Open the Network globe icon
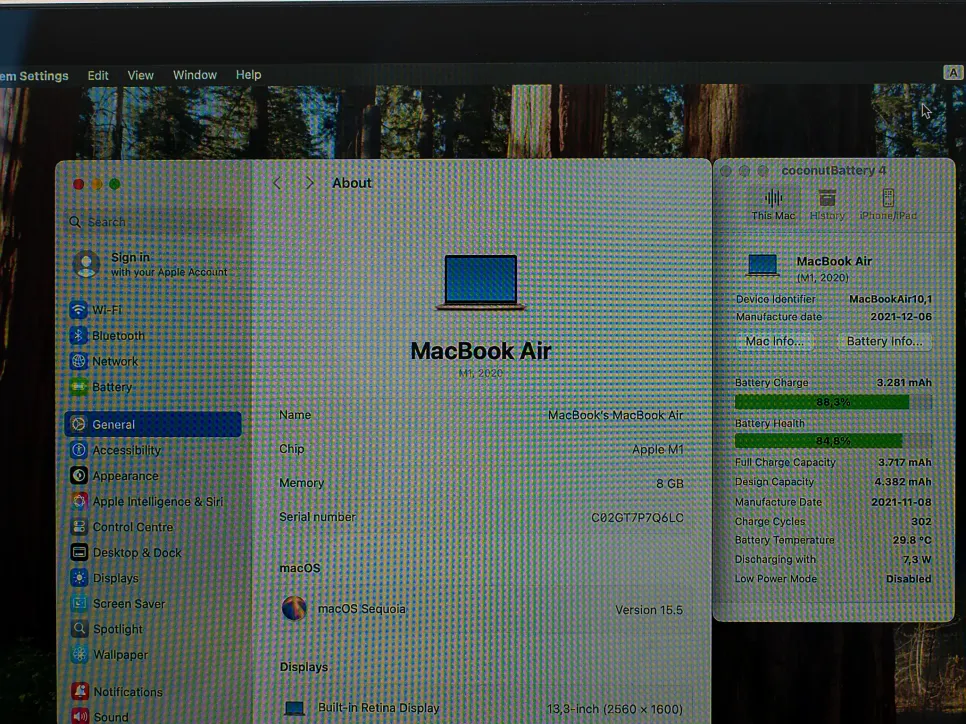The image size is (966, 724). [x=78, y=361]
